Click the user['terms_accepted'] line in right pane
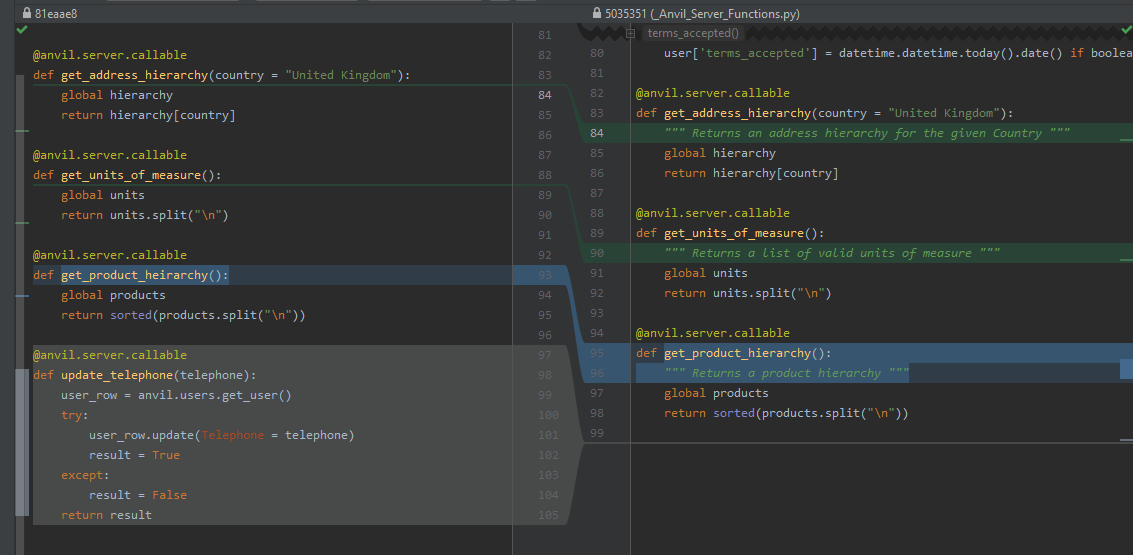Image resolution: width=1133 pixels, height=555 pixels. tap(898, 53)
